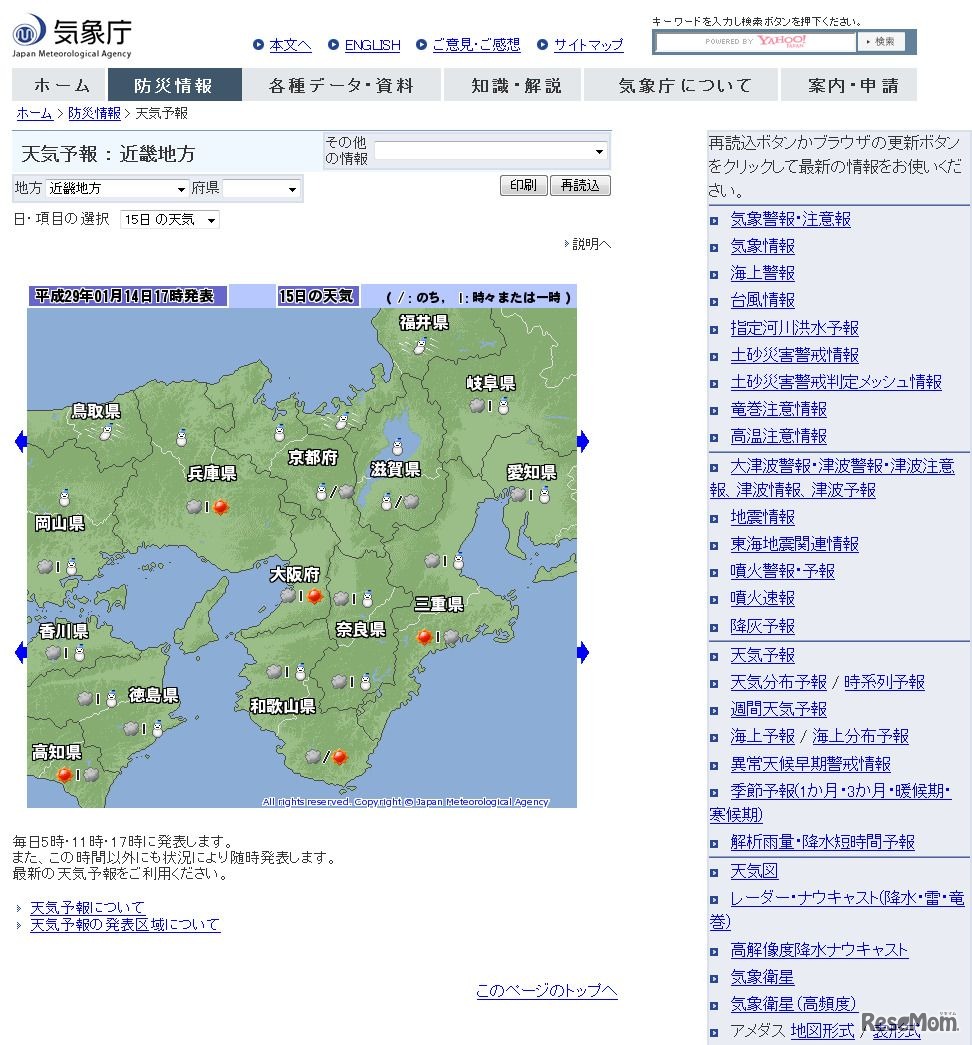
Task: Open the ENGLISH link
Action: pyautogui.click(x=373, y=45)
